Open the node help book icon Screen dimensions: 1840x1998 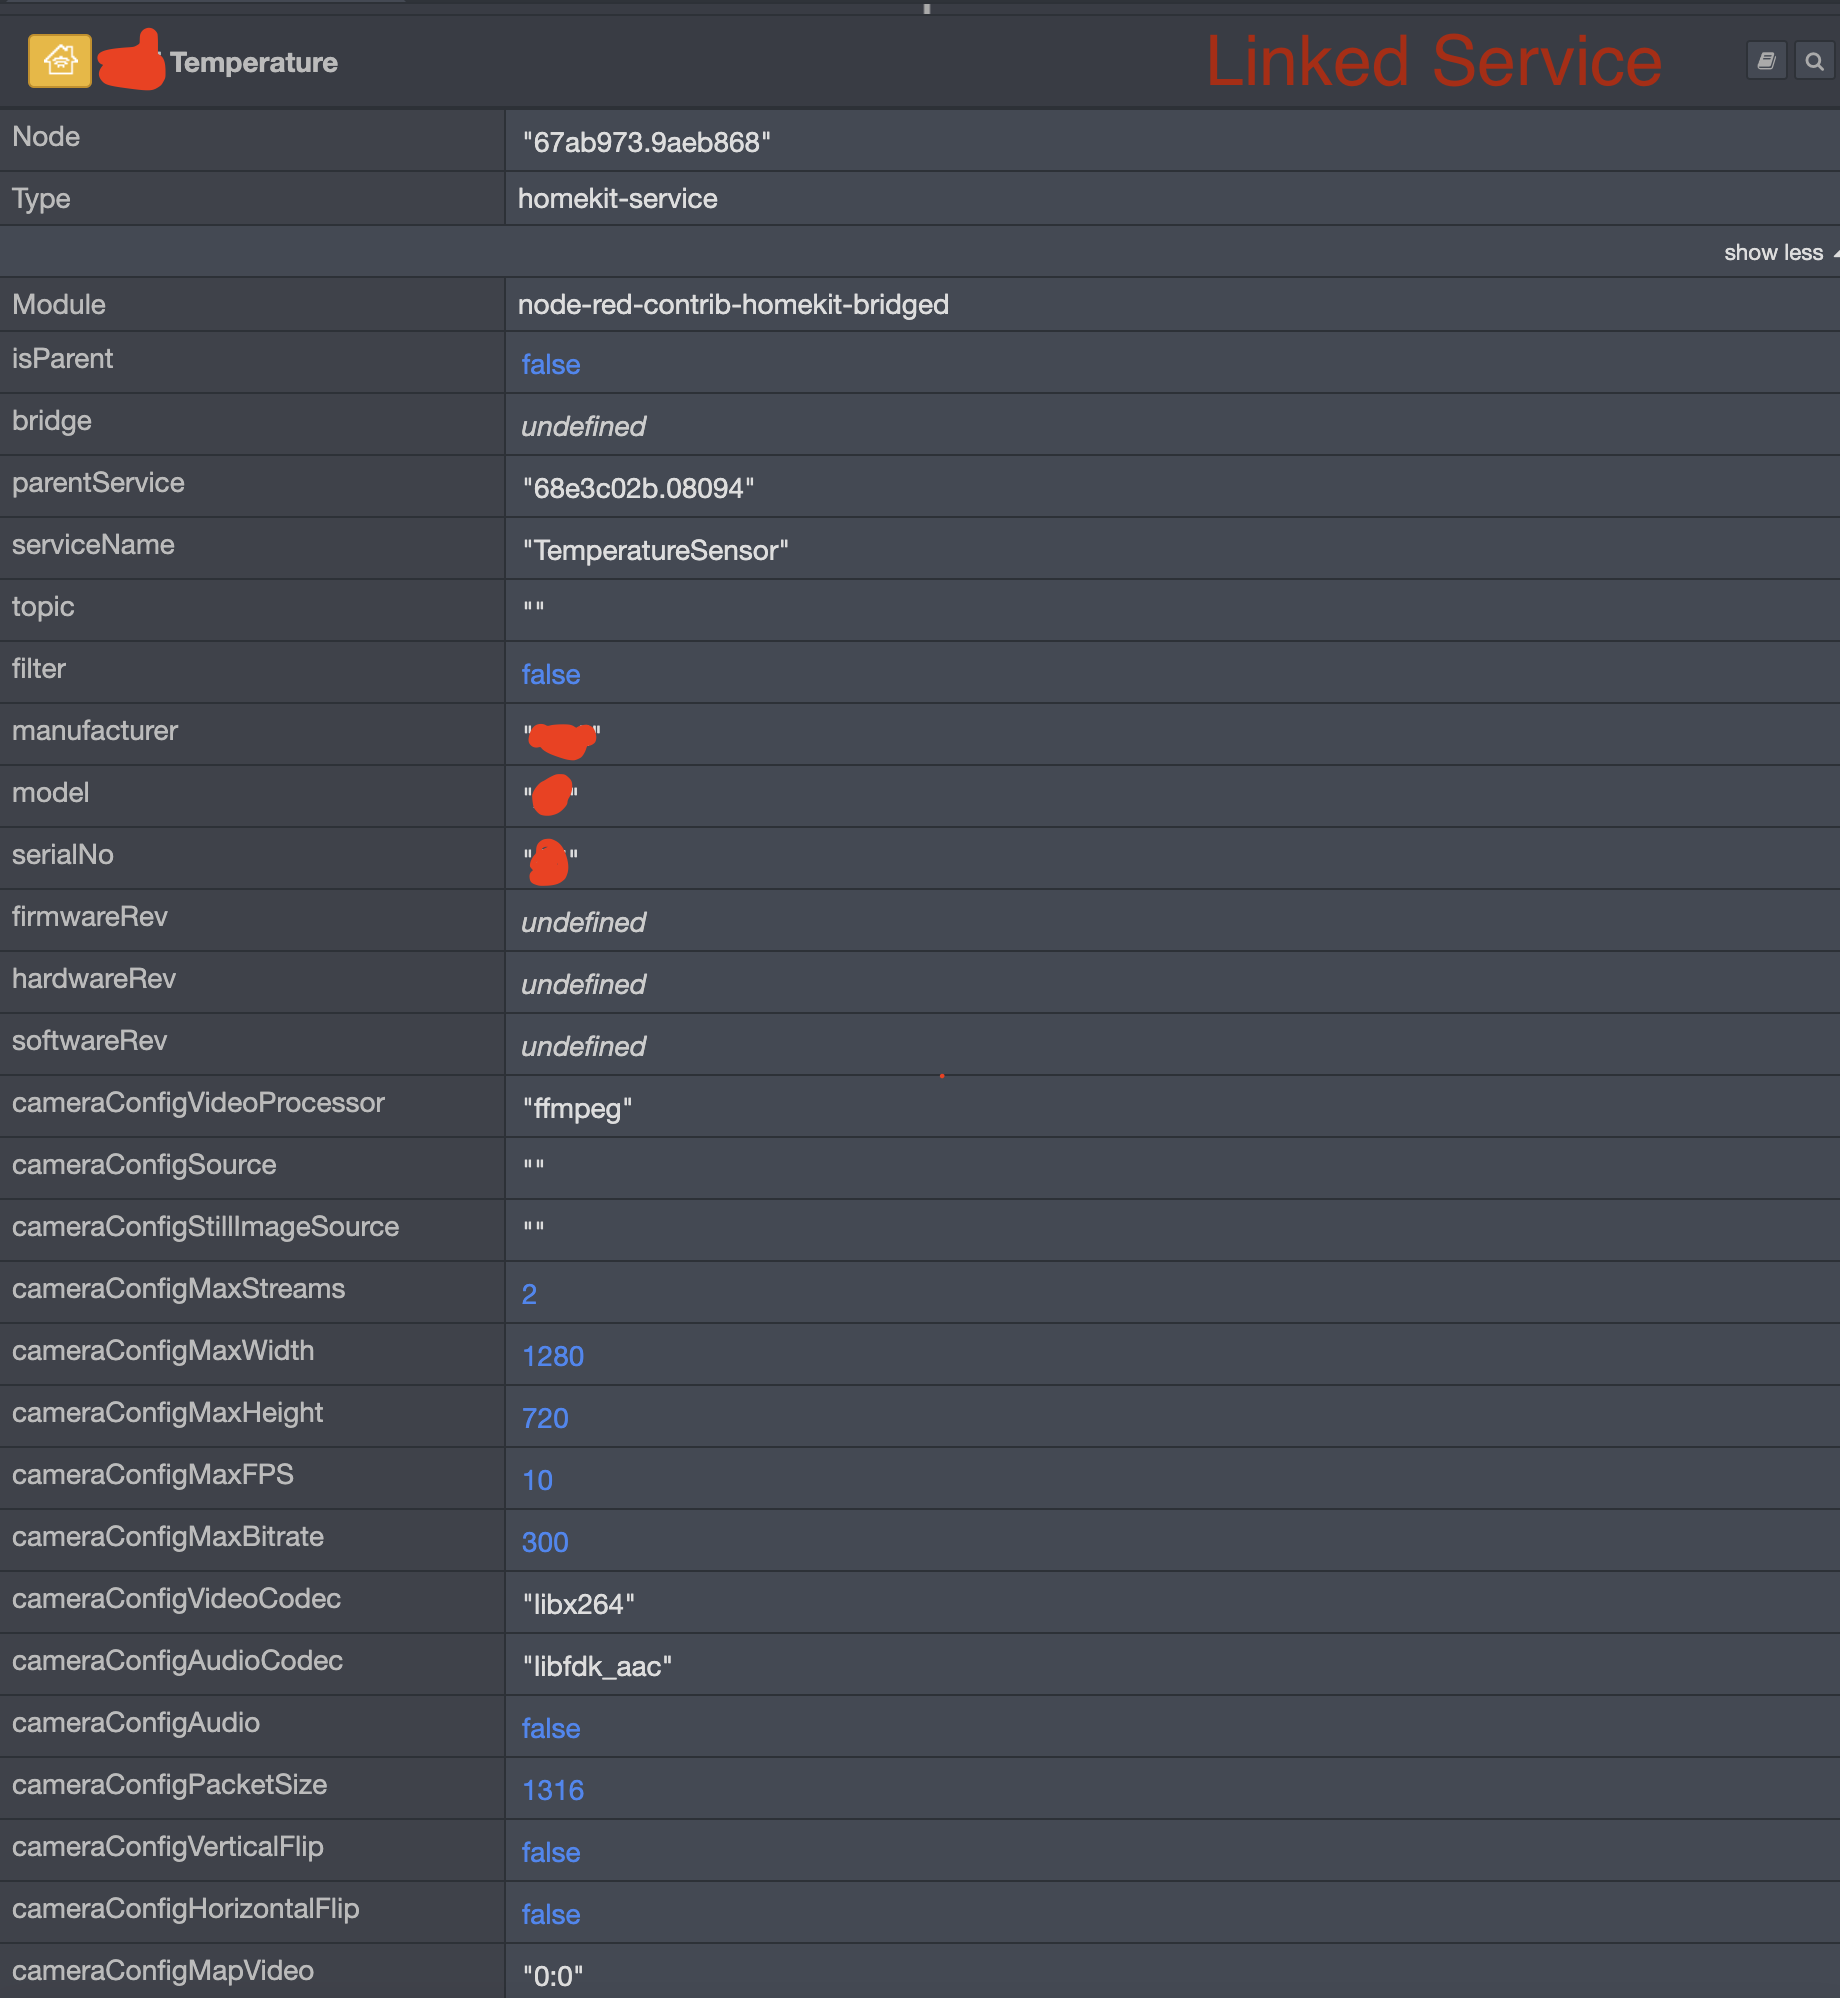click(1766, 61)
